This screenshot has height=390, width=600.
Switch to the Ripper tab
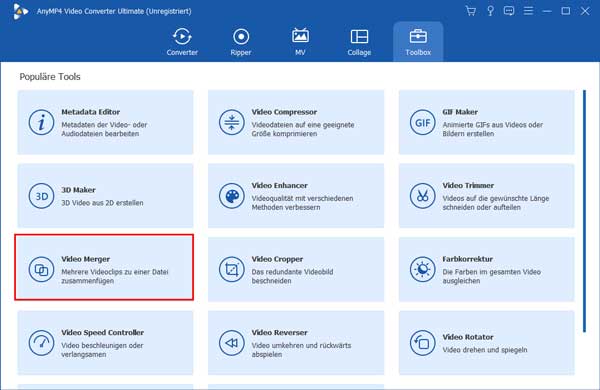pos(241,42)
